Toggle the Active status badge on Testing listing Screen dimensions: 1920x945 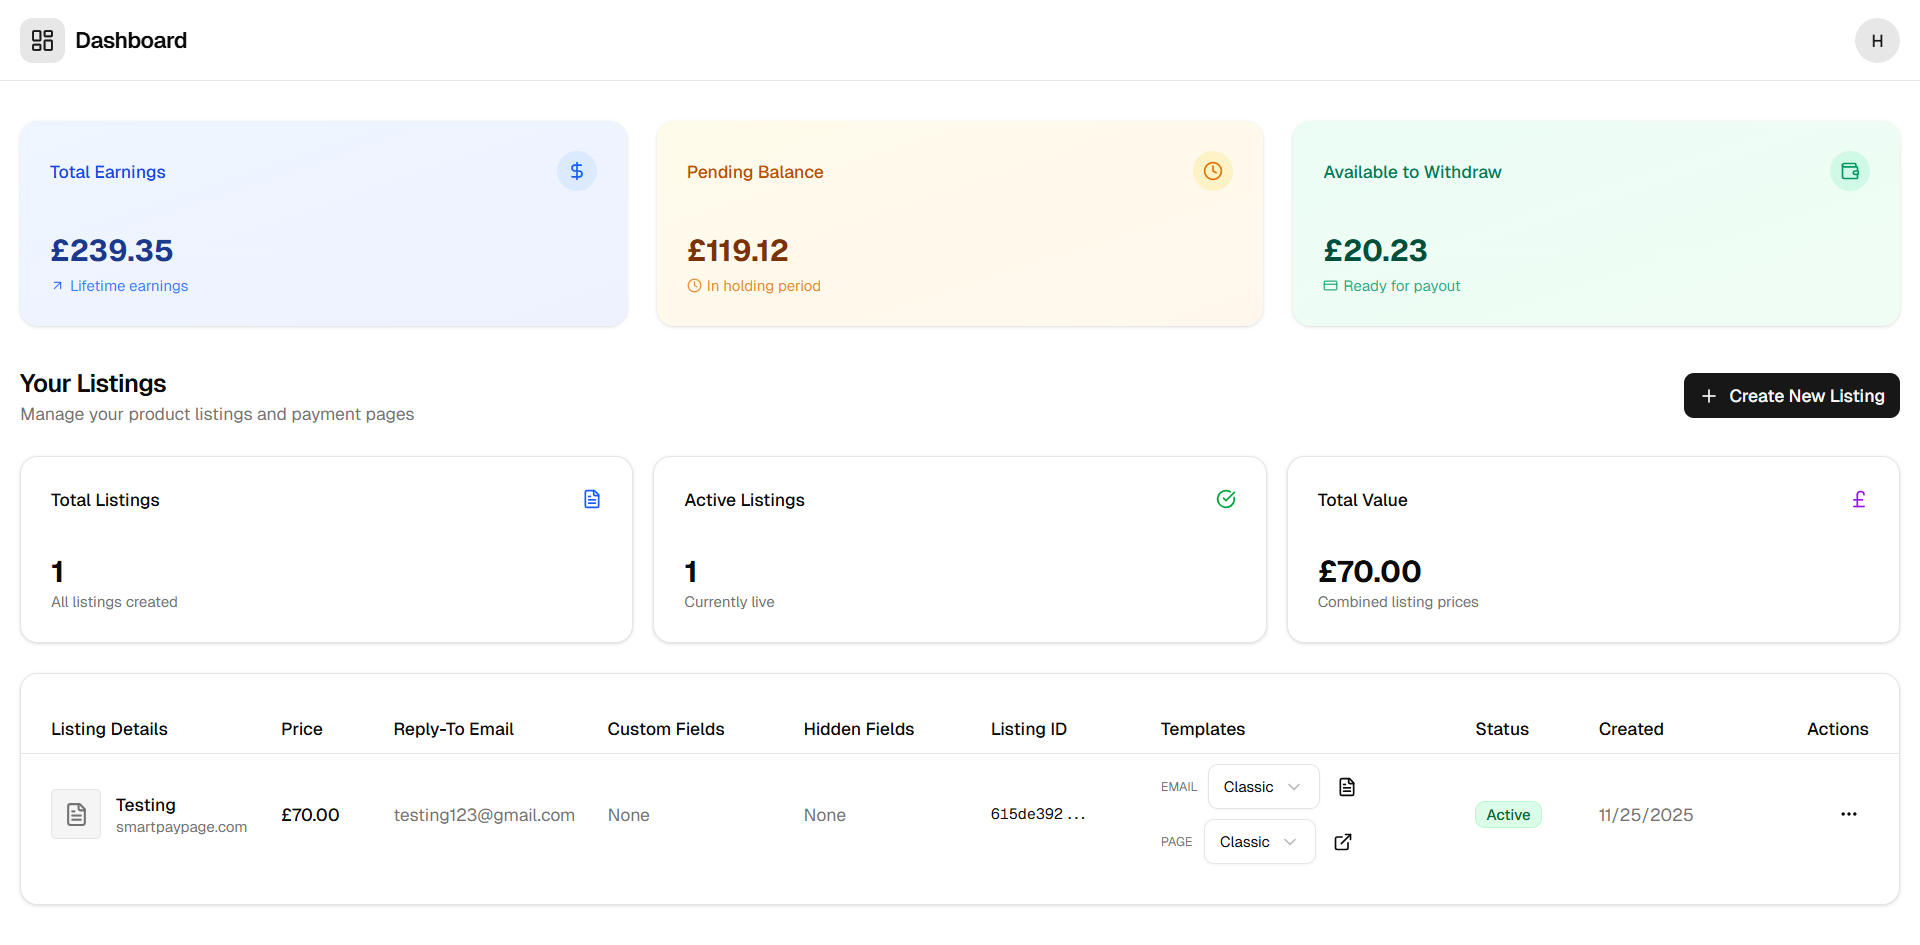(x=1508, y=814)
